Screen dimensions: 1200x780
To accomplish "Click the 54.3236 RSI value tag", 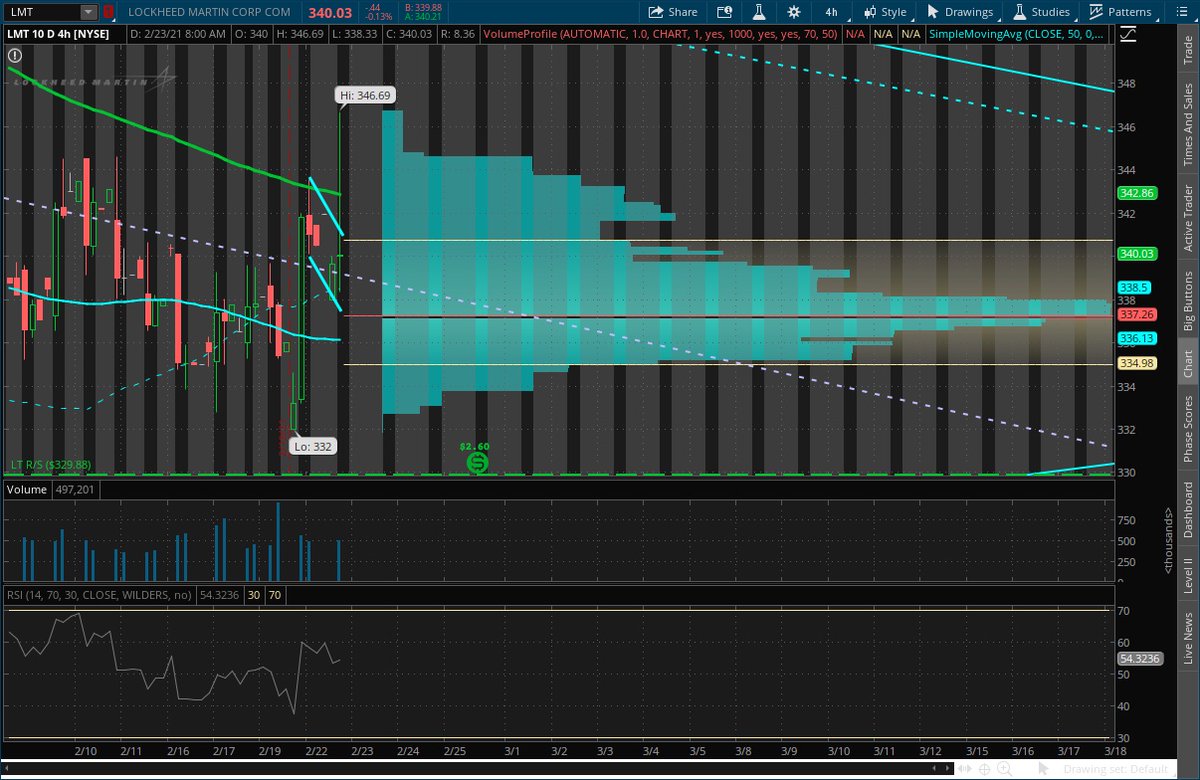I will (1141, 660).
